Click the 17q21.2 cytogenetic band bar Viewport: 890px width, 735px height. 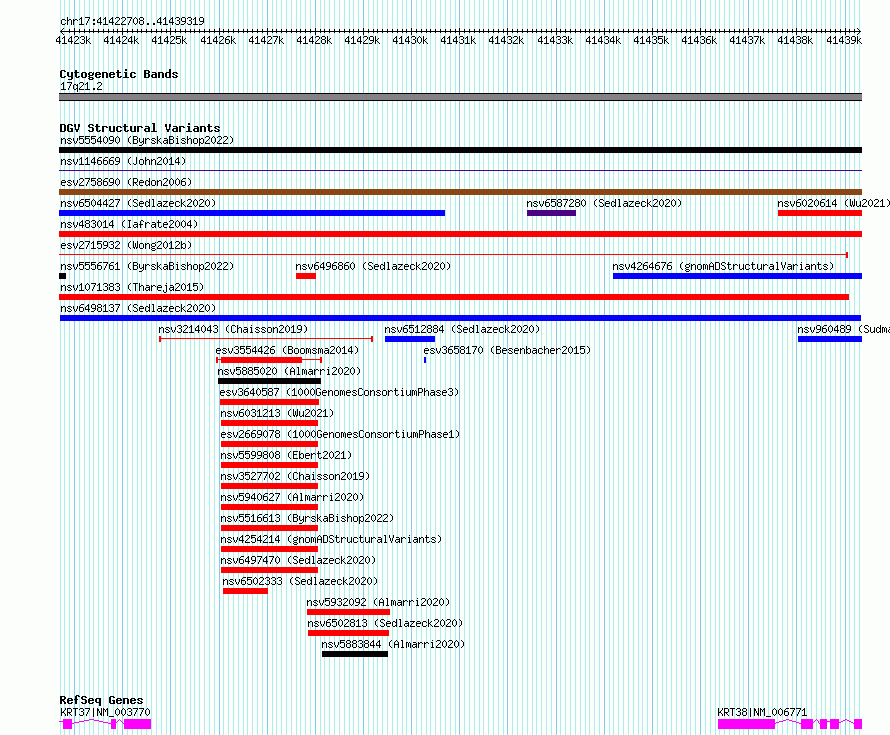(460, 97)
